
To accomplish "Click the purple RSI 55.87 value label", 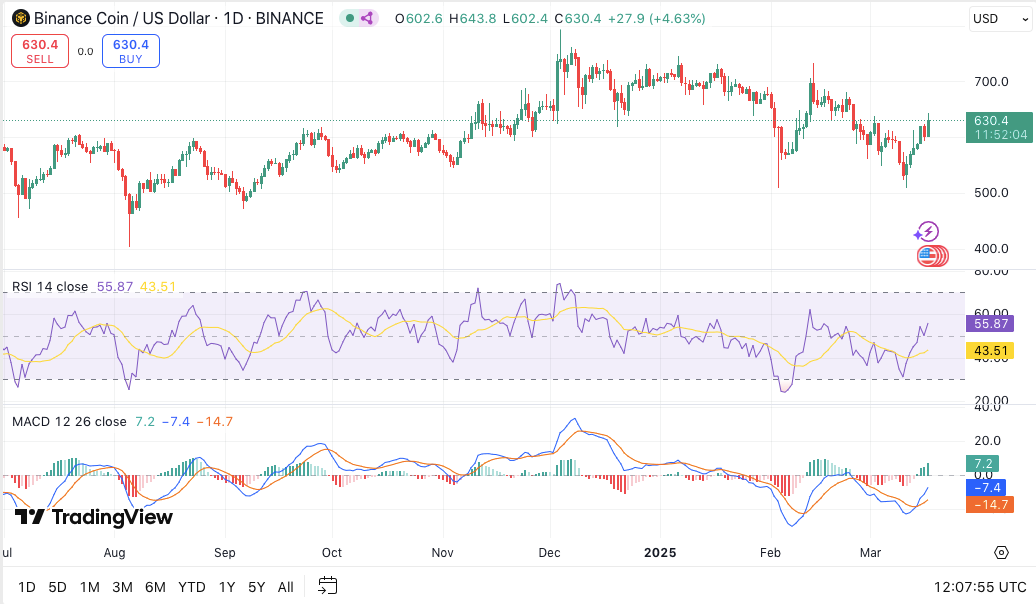I will coord(991,323).
